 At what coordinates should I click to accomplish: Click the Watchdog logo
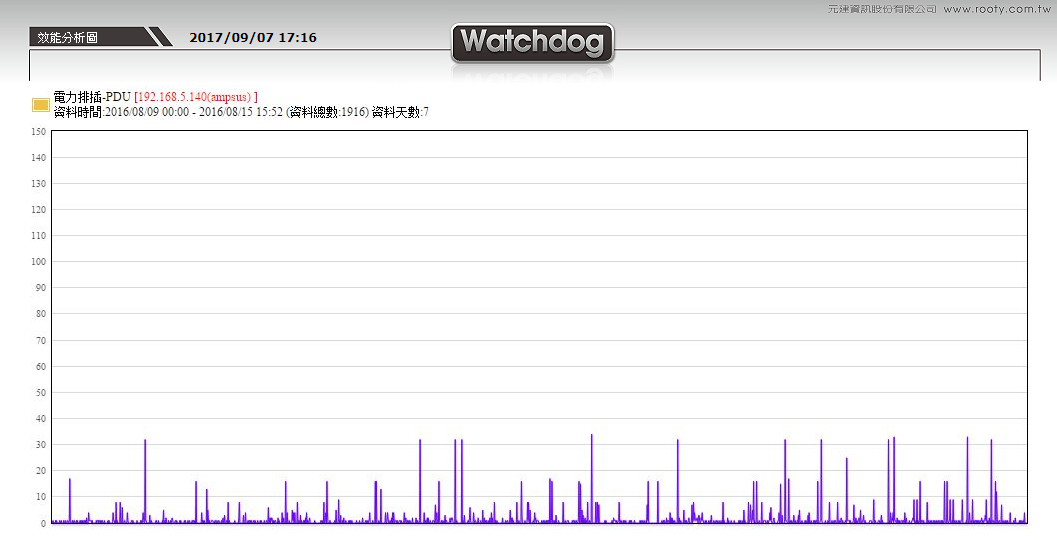(x=532, y=43)
